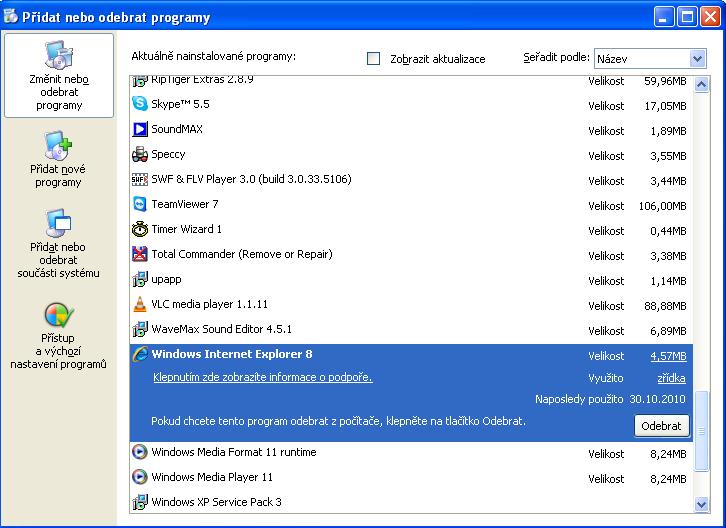Select the SoundMAX entry
This screenshot has width=726, height=528.
(411, 129)
